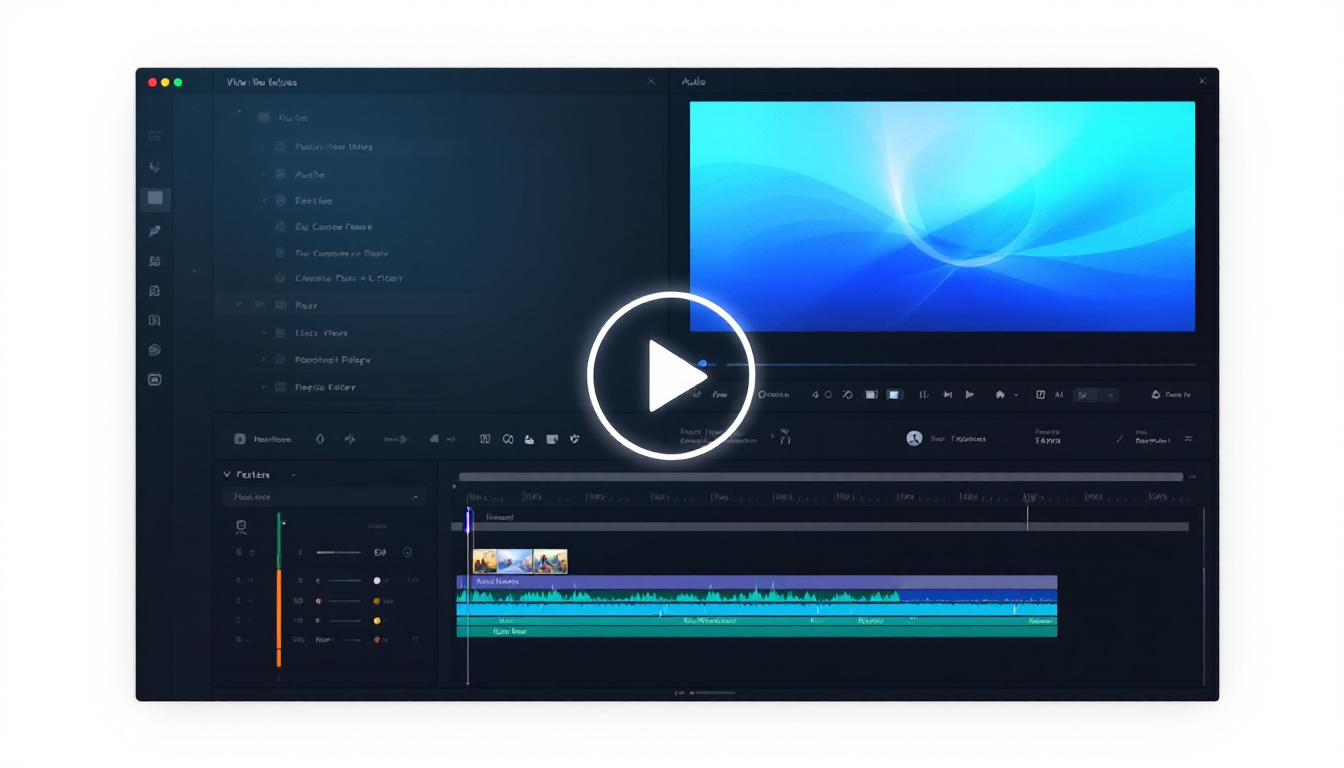1344x768 pixels.
Task: Click the horizontal scrollbar above the timeline ruler
Action: coord(821,477)
